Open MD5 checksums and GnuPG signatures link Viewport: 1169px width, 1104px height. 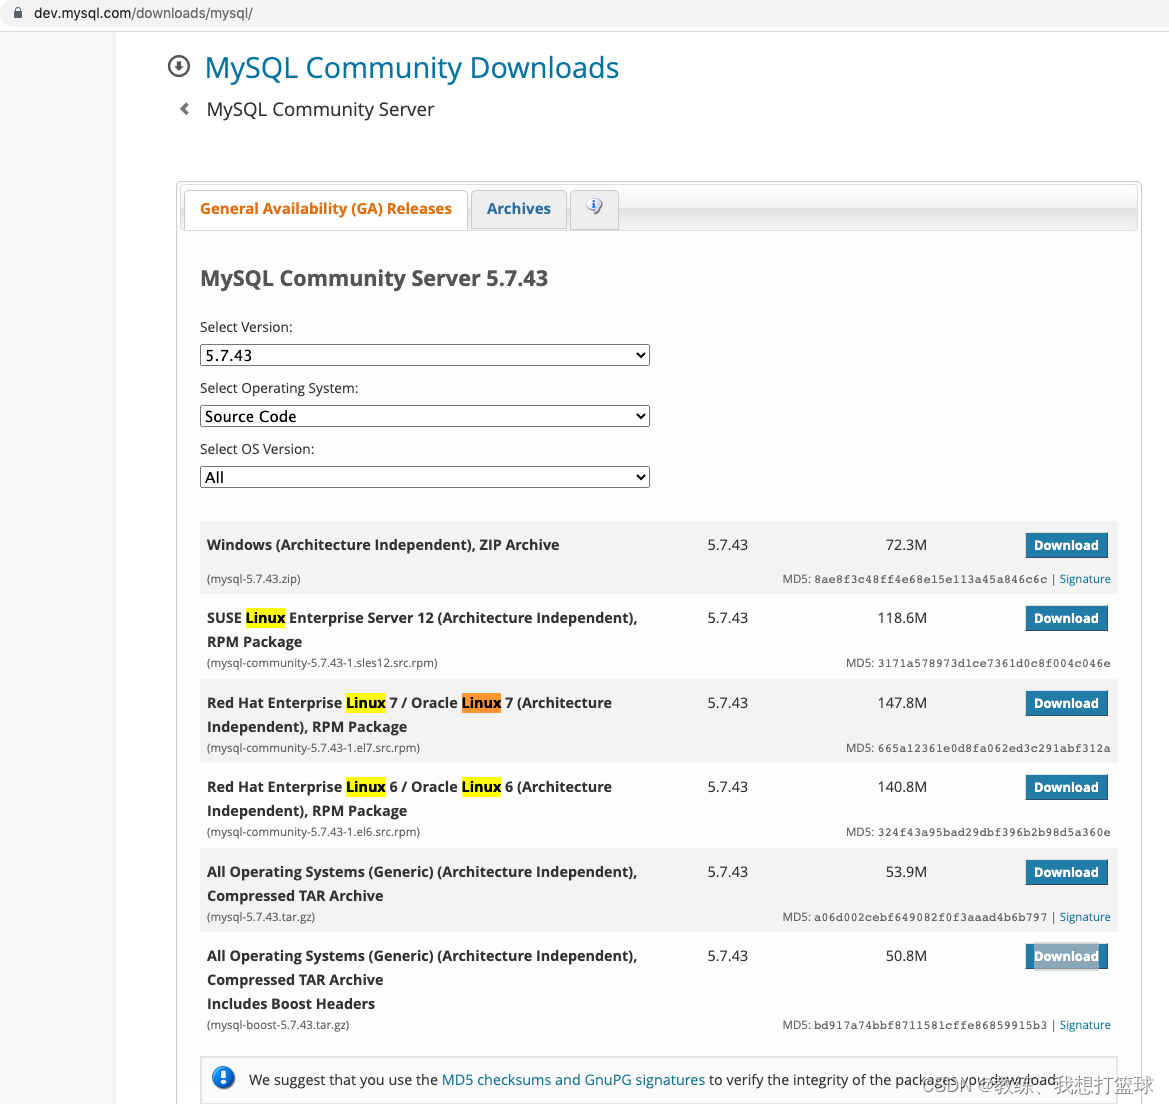573,1079
